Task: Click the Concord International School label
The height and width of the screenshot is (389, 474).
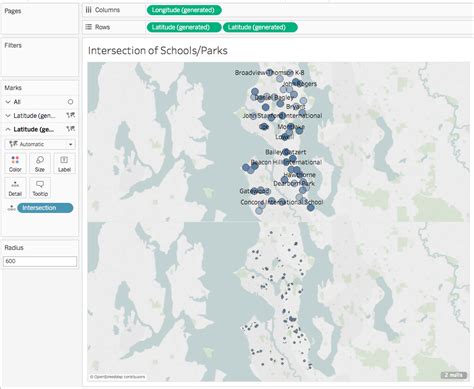Action: (x=282, y=202)
